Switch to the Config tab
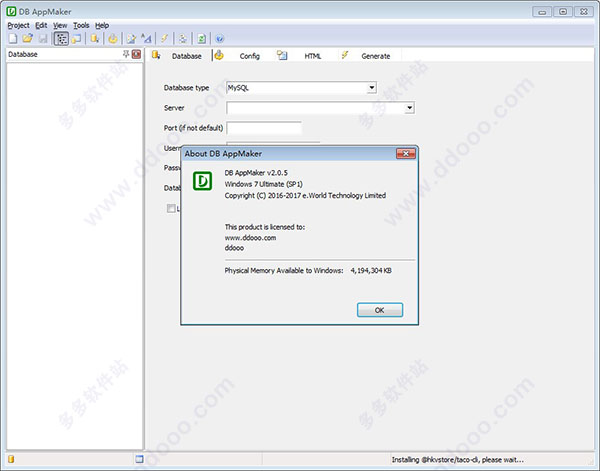Screen dimensions: 600x471 pyautogui.click(x=249, y=56)
